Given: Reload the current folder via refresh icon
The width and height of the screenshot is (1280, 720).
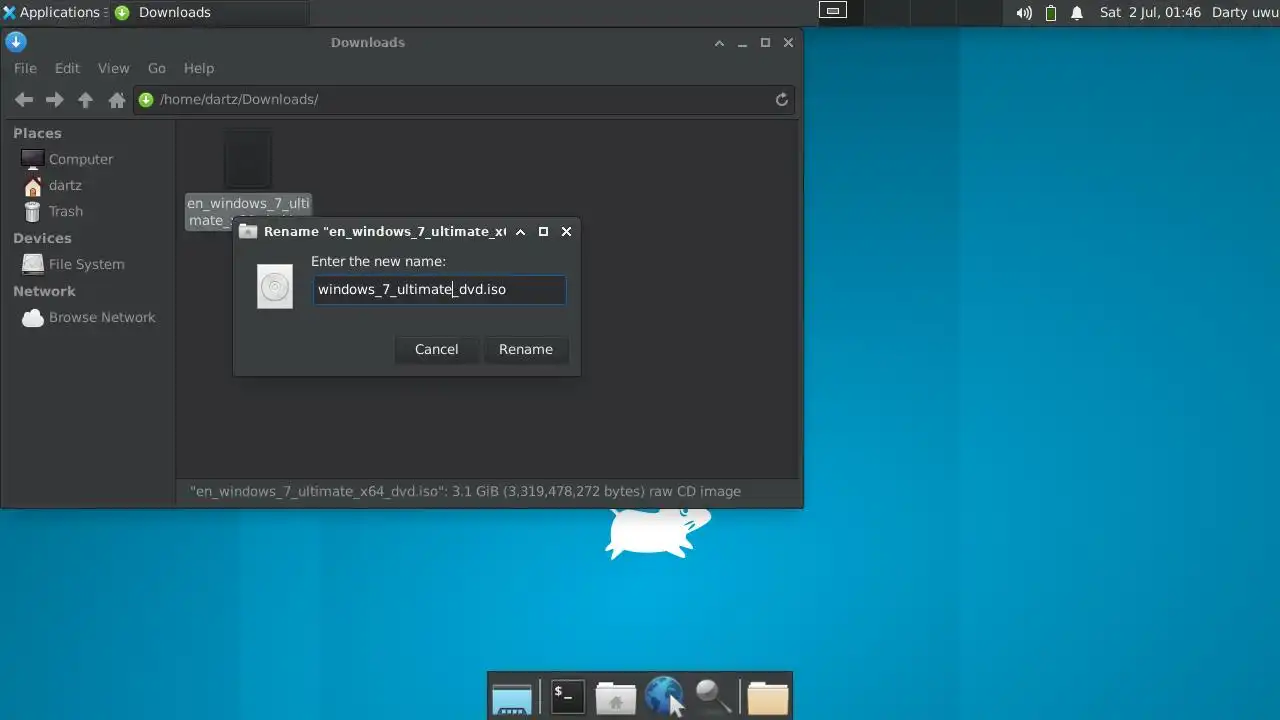Looking at the screenshot, I should pos(782,99).
